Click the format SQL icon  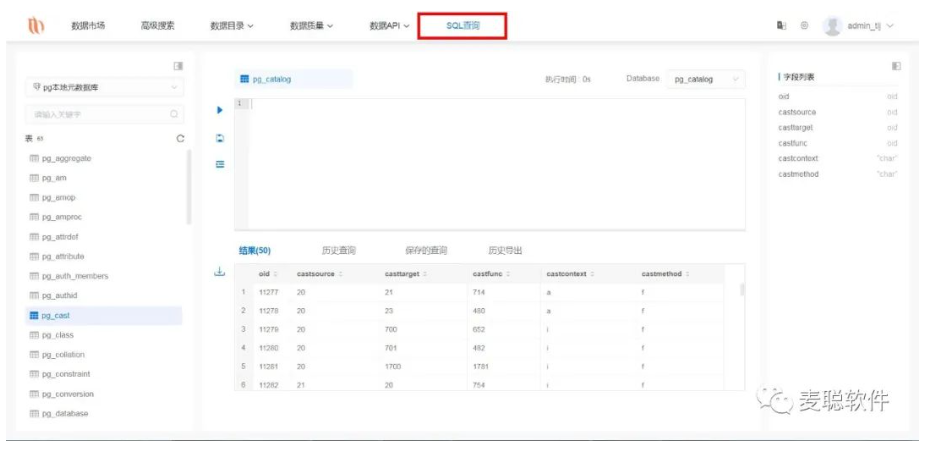[220, 164]
